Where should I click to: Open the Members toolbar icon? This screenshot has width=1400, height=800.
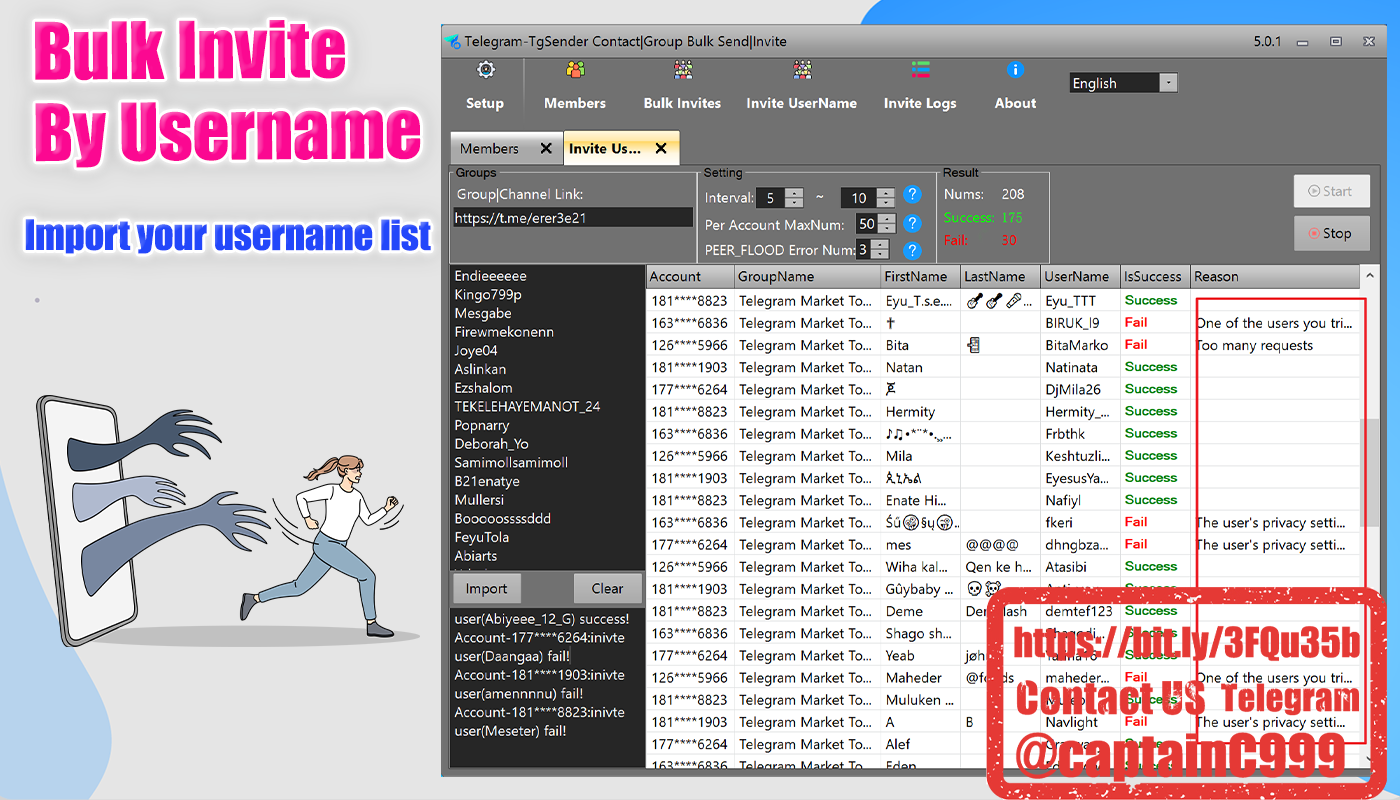pyautogui.click(x=575, y=70)
